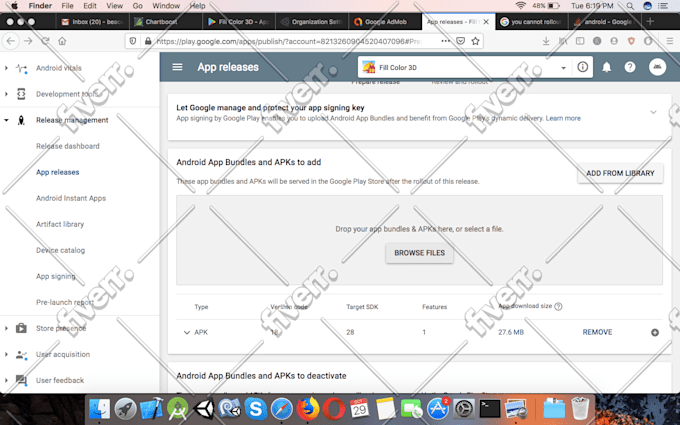The height and width of the screenshot is (425, 680).
Task: Open the account avatar icon
Action: (657, 67)
